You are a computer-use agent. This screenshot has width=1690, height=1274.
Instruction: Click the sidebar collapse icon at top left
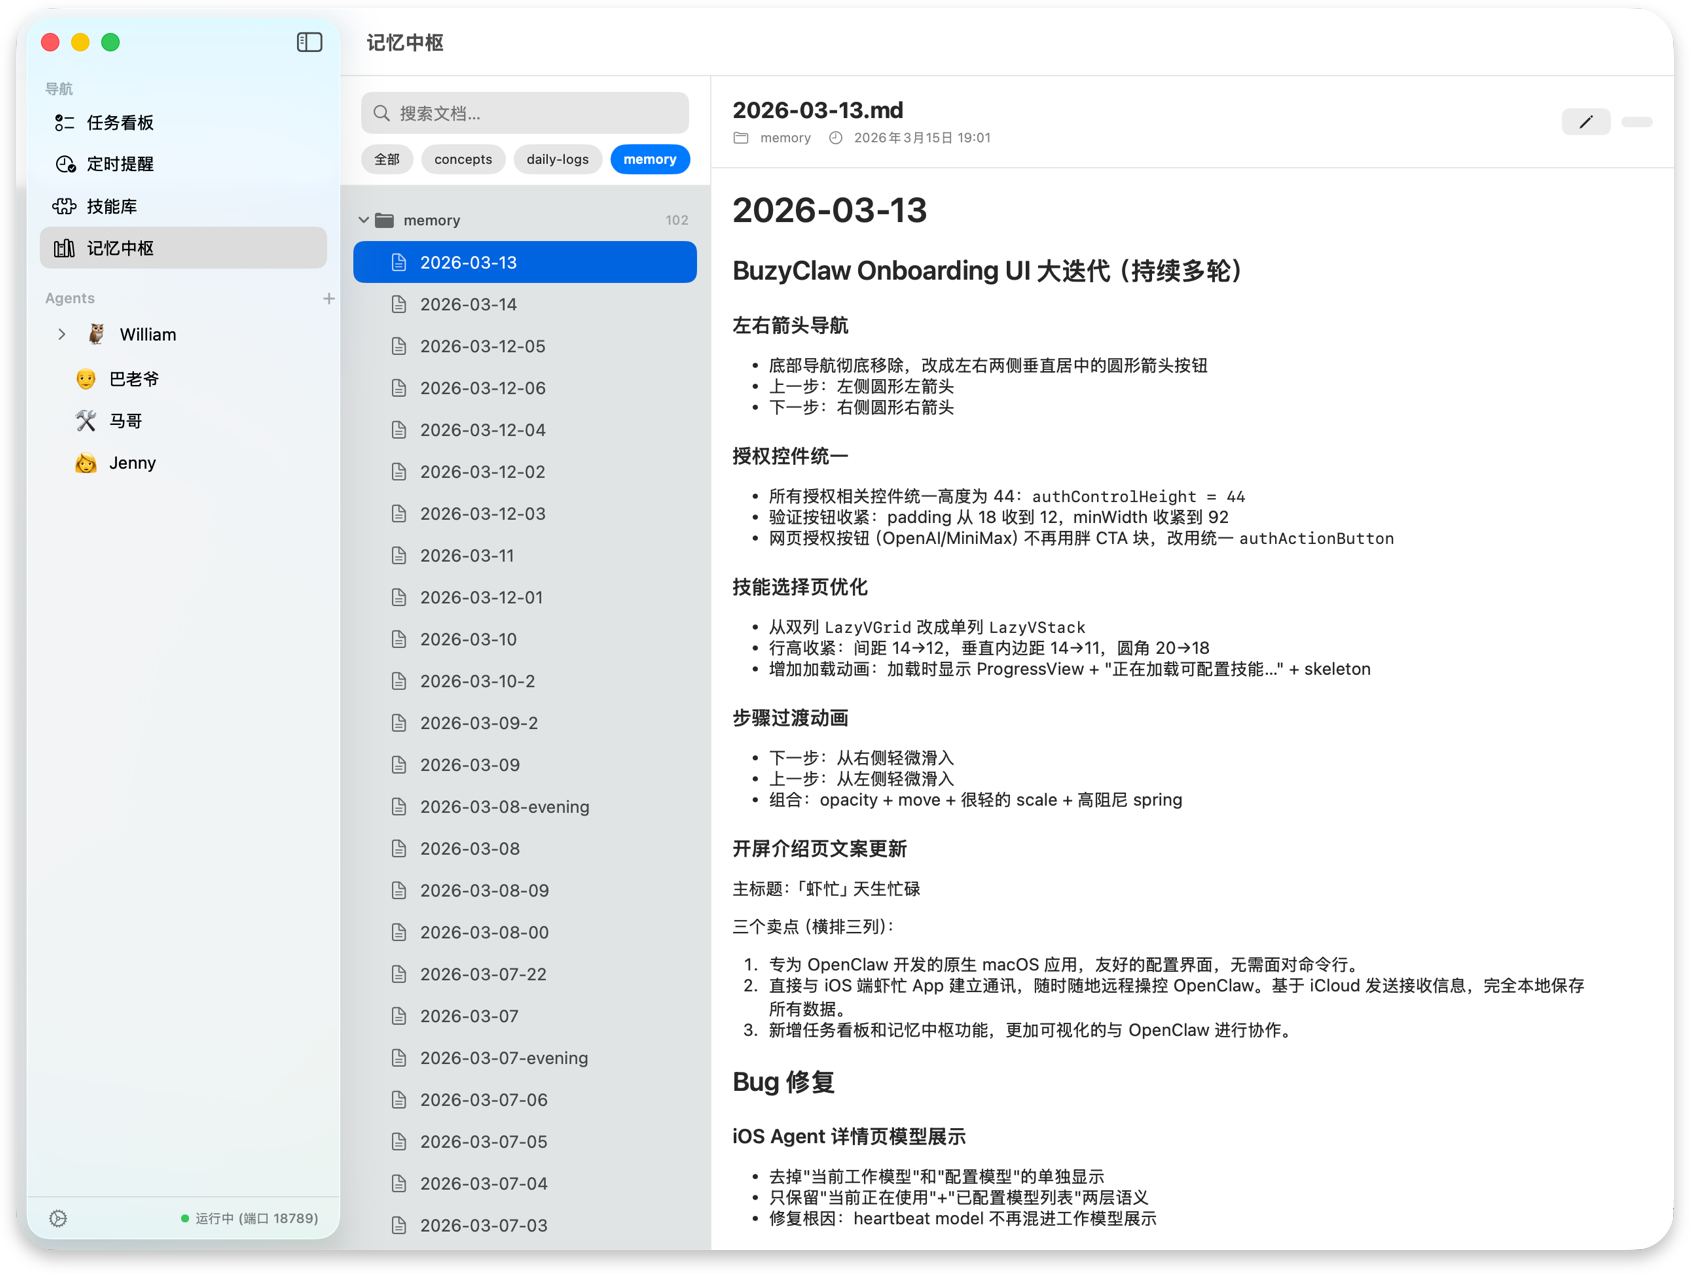tap(310, 42)
